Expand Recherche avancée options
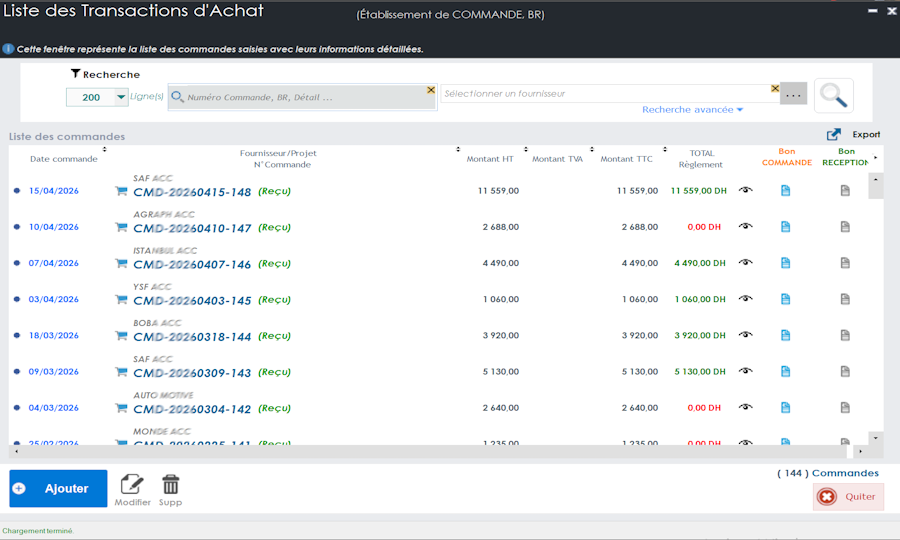Viewport: 900px width, 540px height. click(x=692, y=110)
